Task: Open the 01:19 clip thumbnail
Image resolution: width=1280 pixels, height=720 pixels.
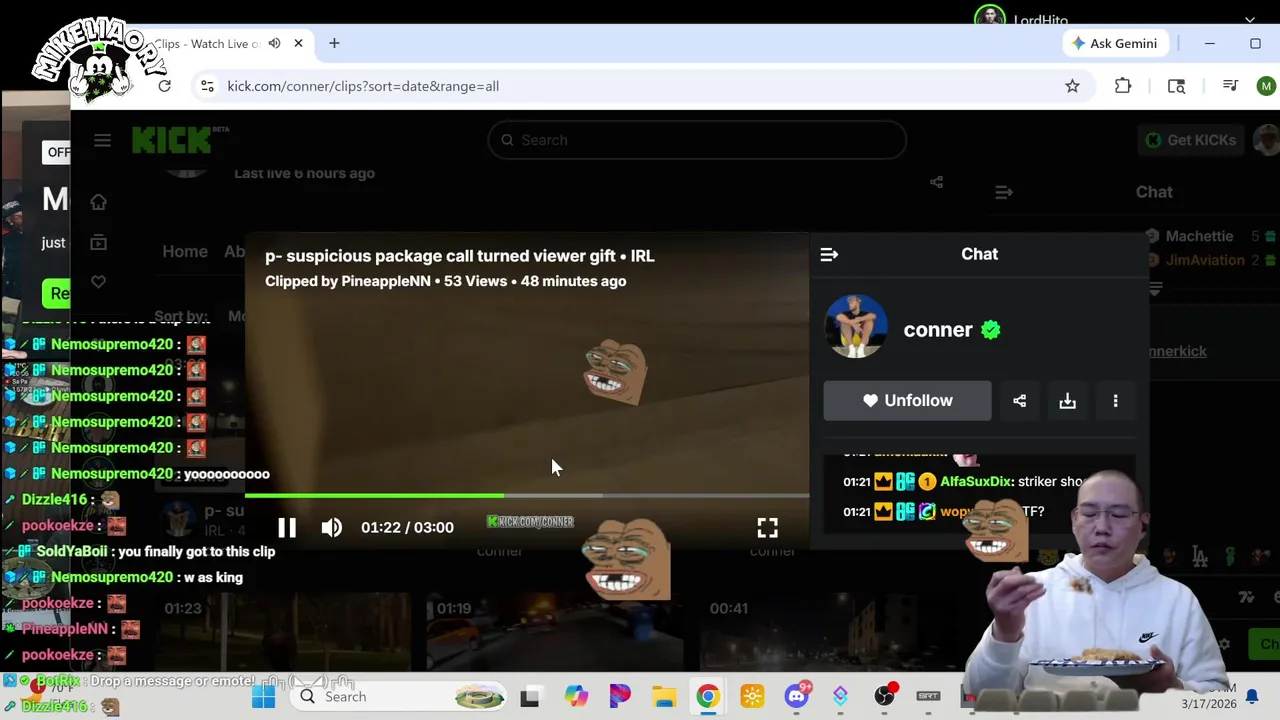Action: [x=555, y=630]
